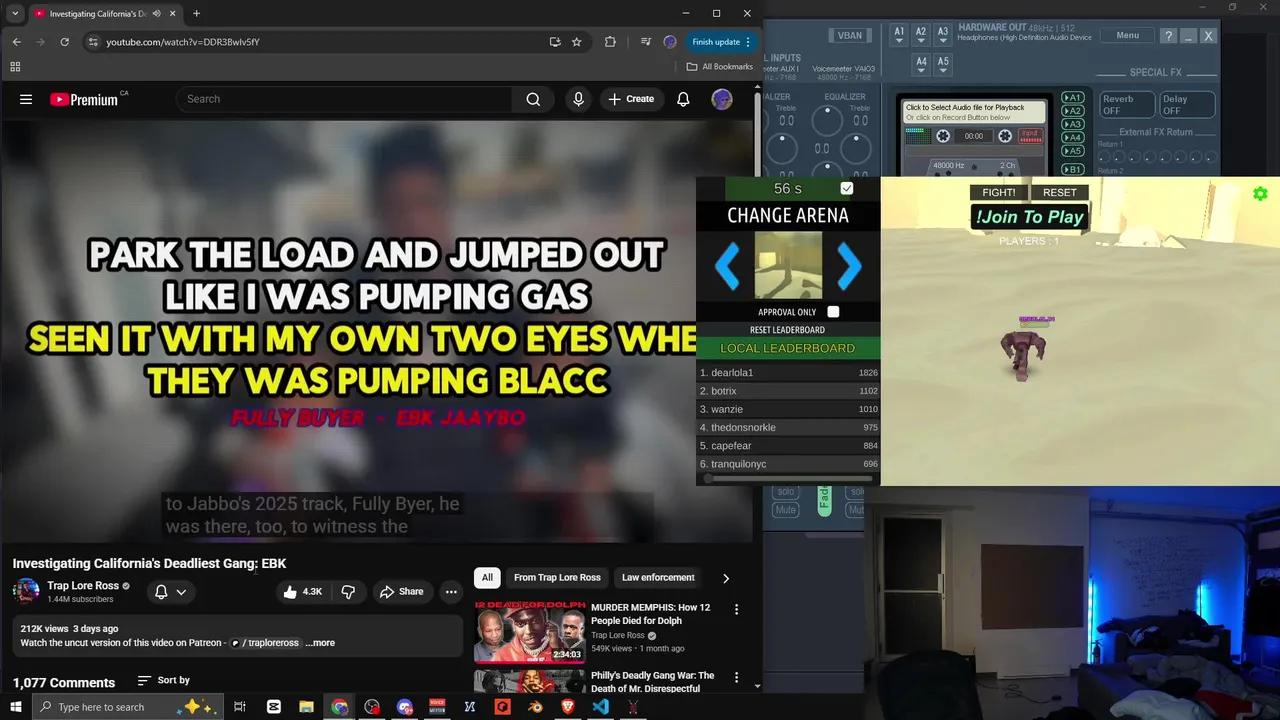Reload the page in Chrome
The height and width of the screenshot is (720, 1280).
click(x=65, y=42)
